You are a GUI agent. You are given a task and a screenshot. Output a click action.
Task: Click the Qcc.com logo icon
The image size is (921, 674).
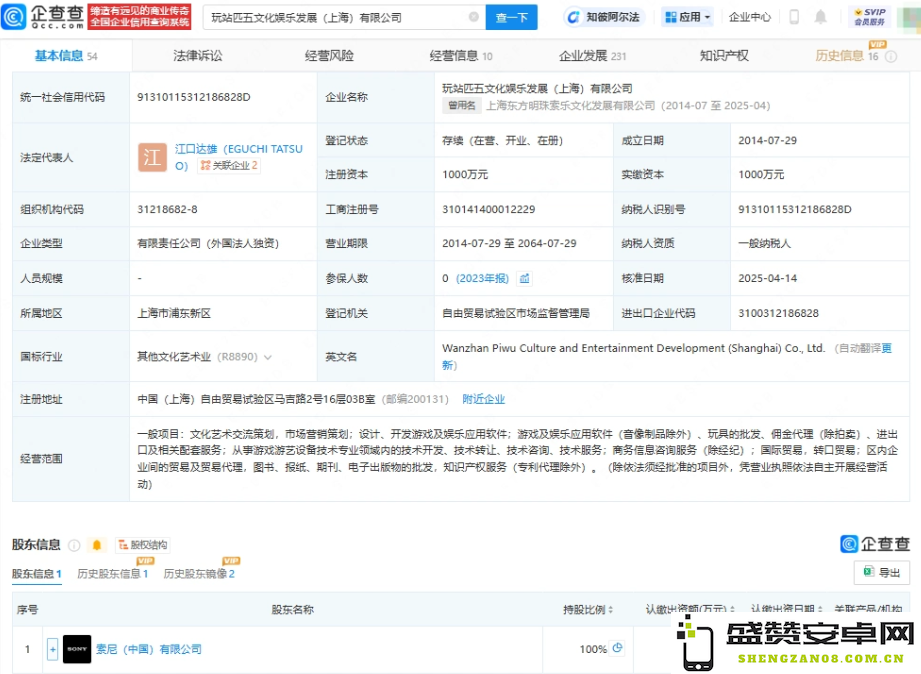coord(14,16)
